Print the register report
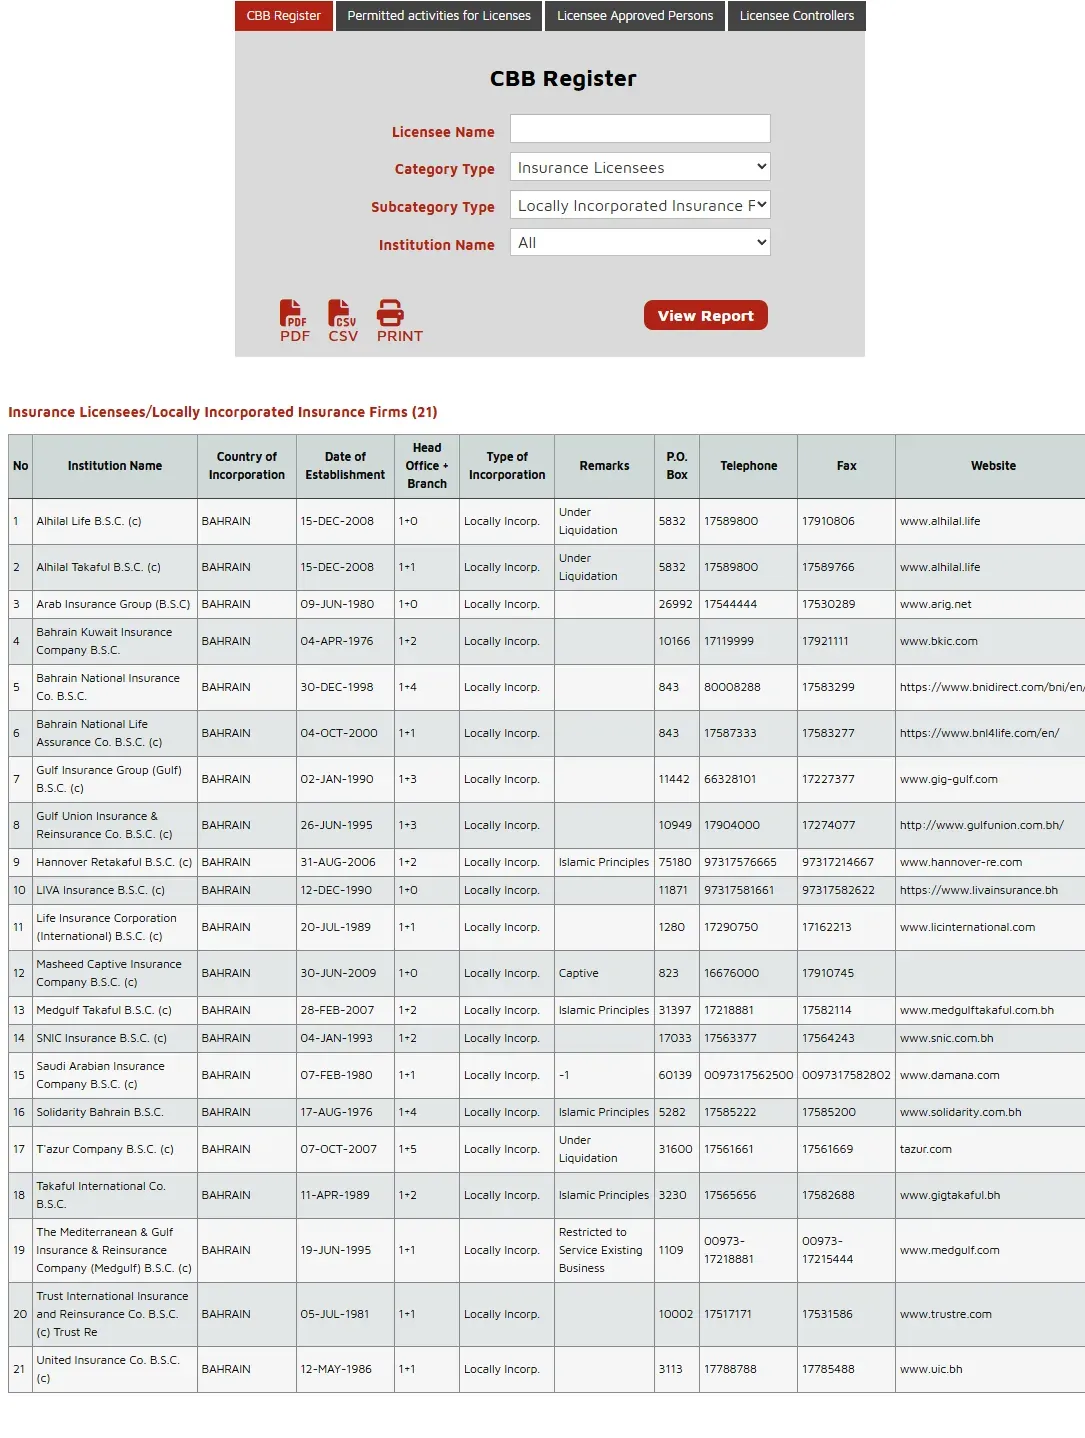Screen dimensions: 1085x1438 coord(399,321)
